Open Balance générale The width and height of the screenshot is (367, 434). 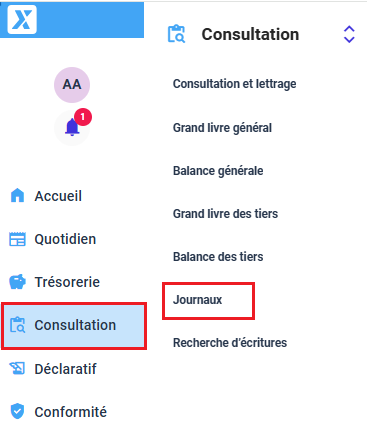pos(218,171)
